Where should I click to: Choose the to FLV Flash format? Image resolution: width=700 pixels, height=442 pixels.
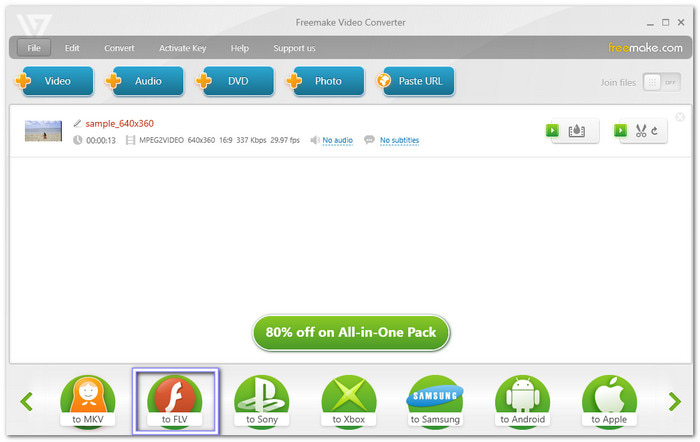coord(175,401)
